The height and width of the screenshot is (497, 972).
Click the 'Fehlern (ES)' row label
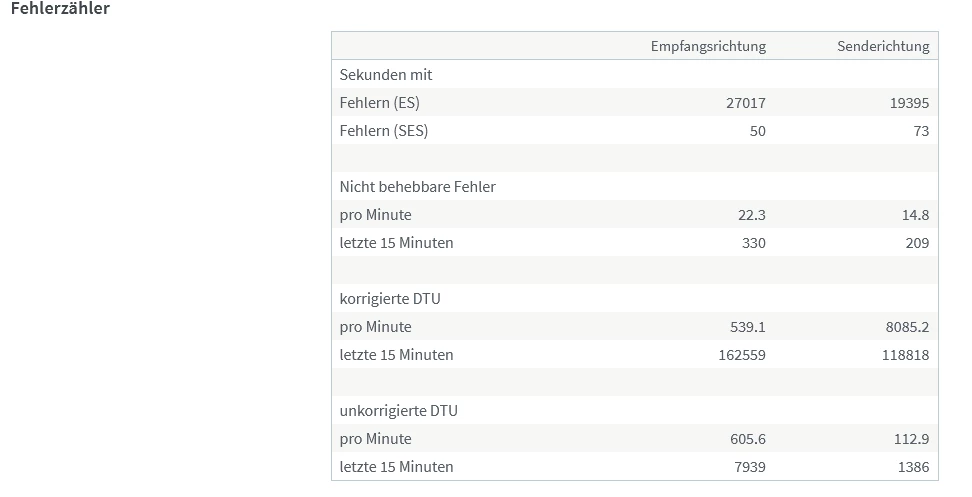coord(380,103)
